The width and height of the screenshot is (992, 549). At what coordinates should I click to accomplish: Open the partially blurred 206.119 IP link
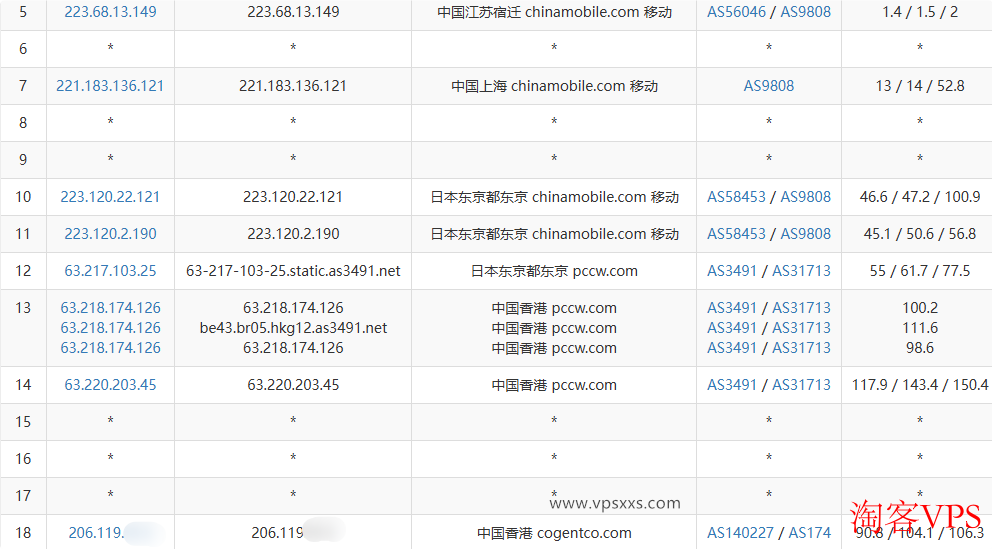coord(95,533)
